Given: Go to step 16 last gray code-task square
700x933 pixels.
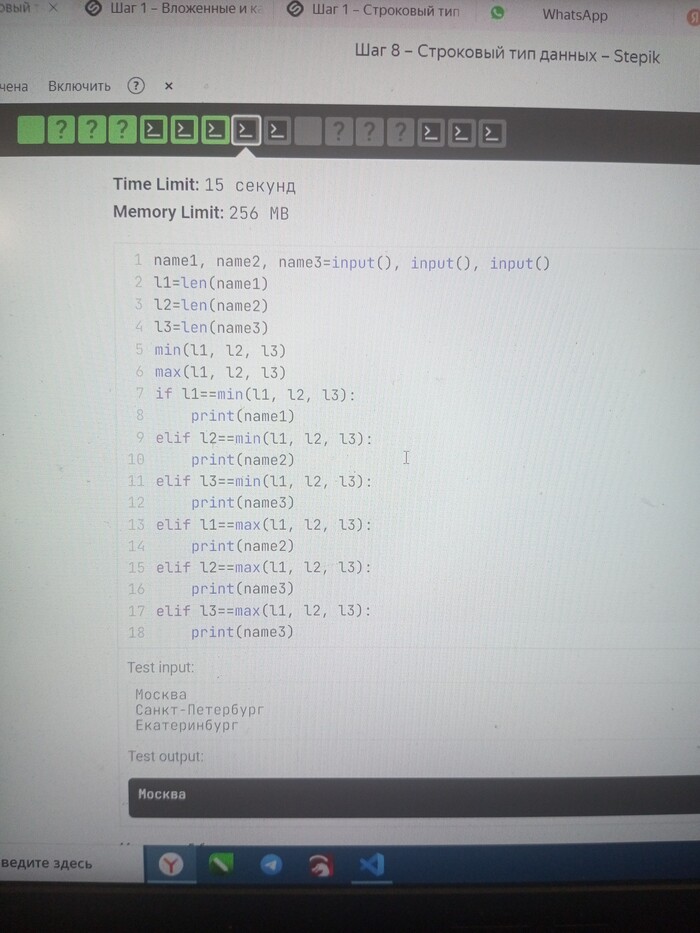Looking at the screenshot, I should coord(492,134).
